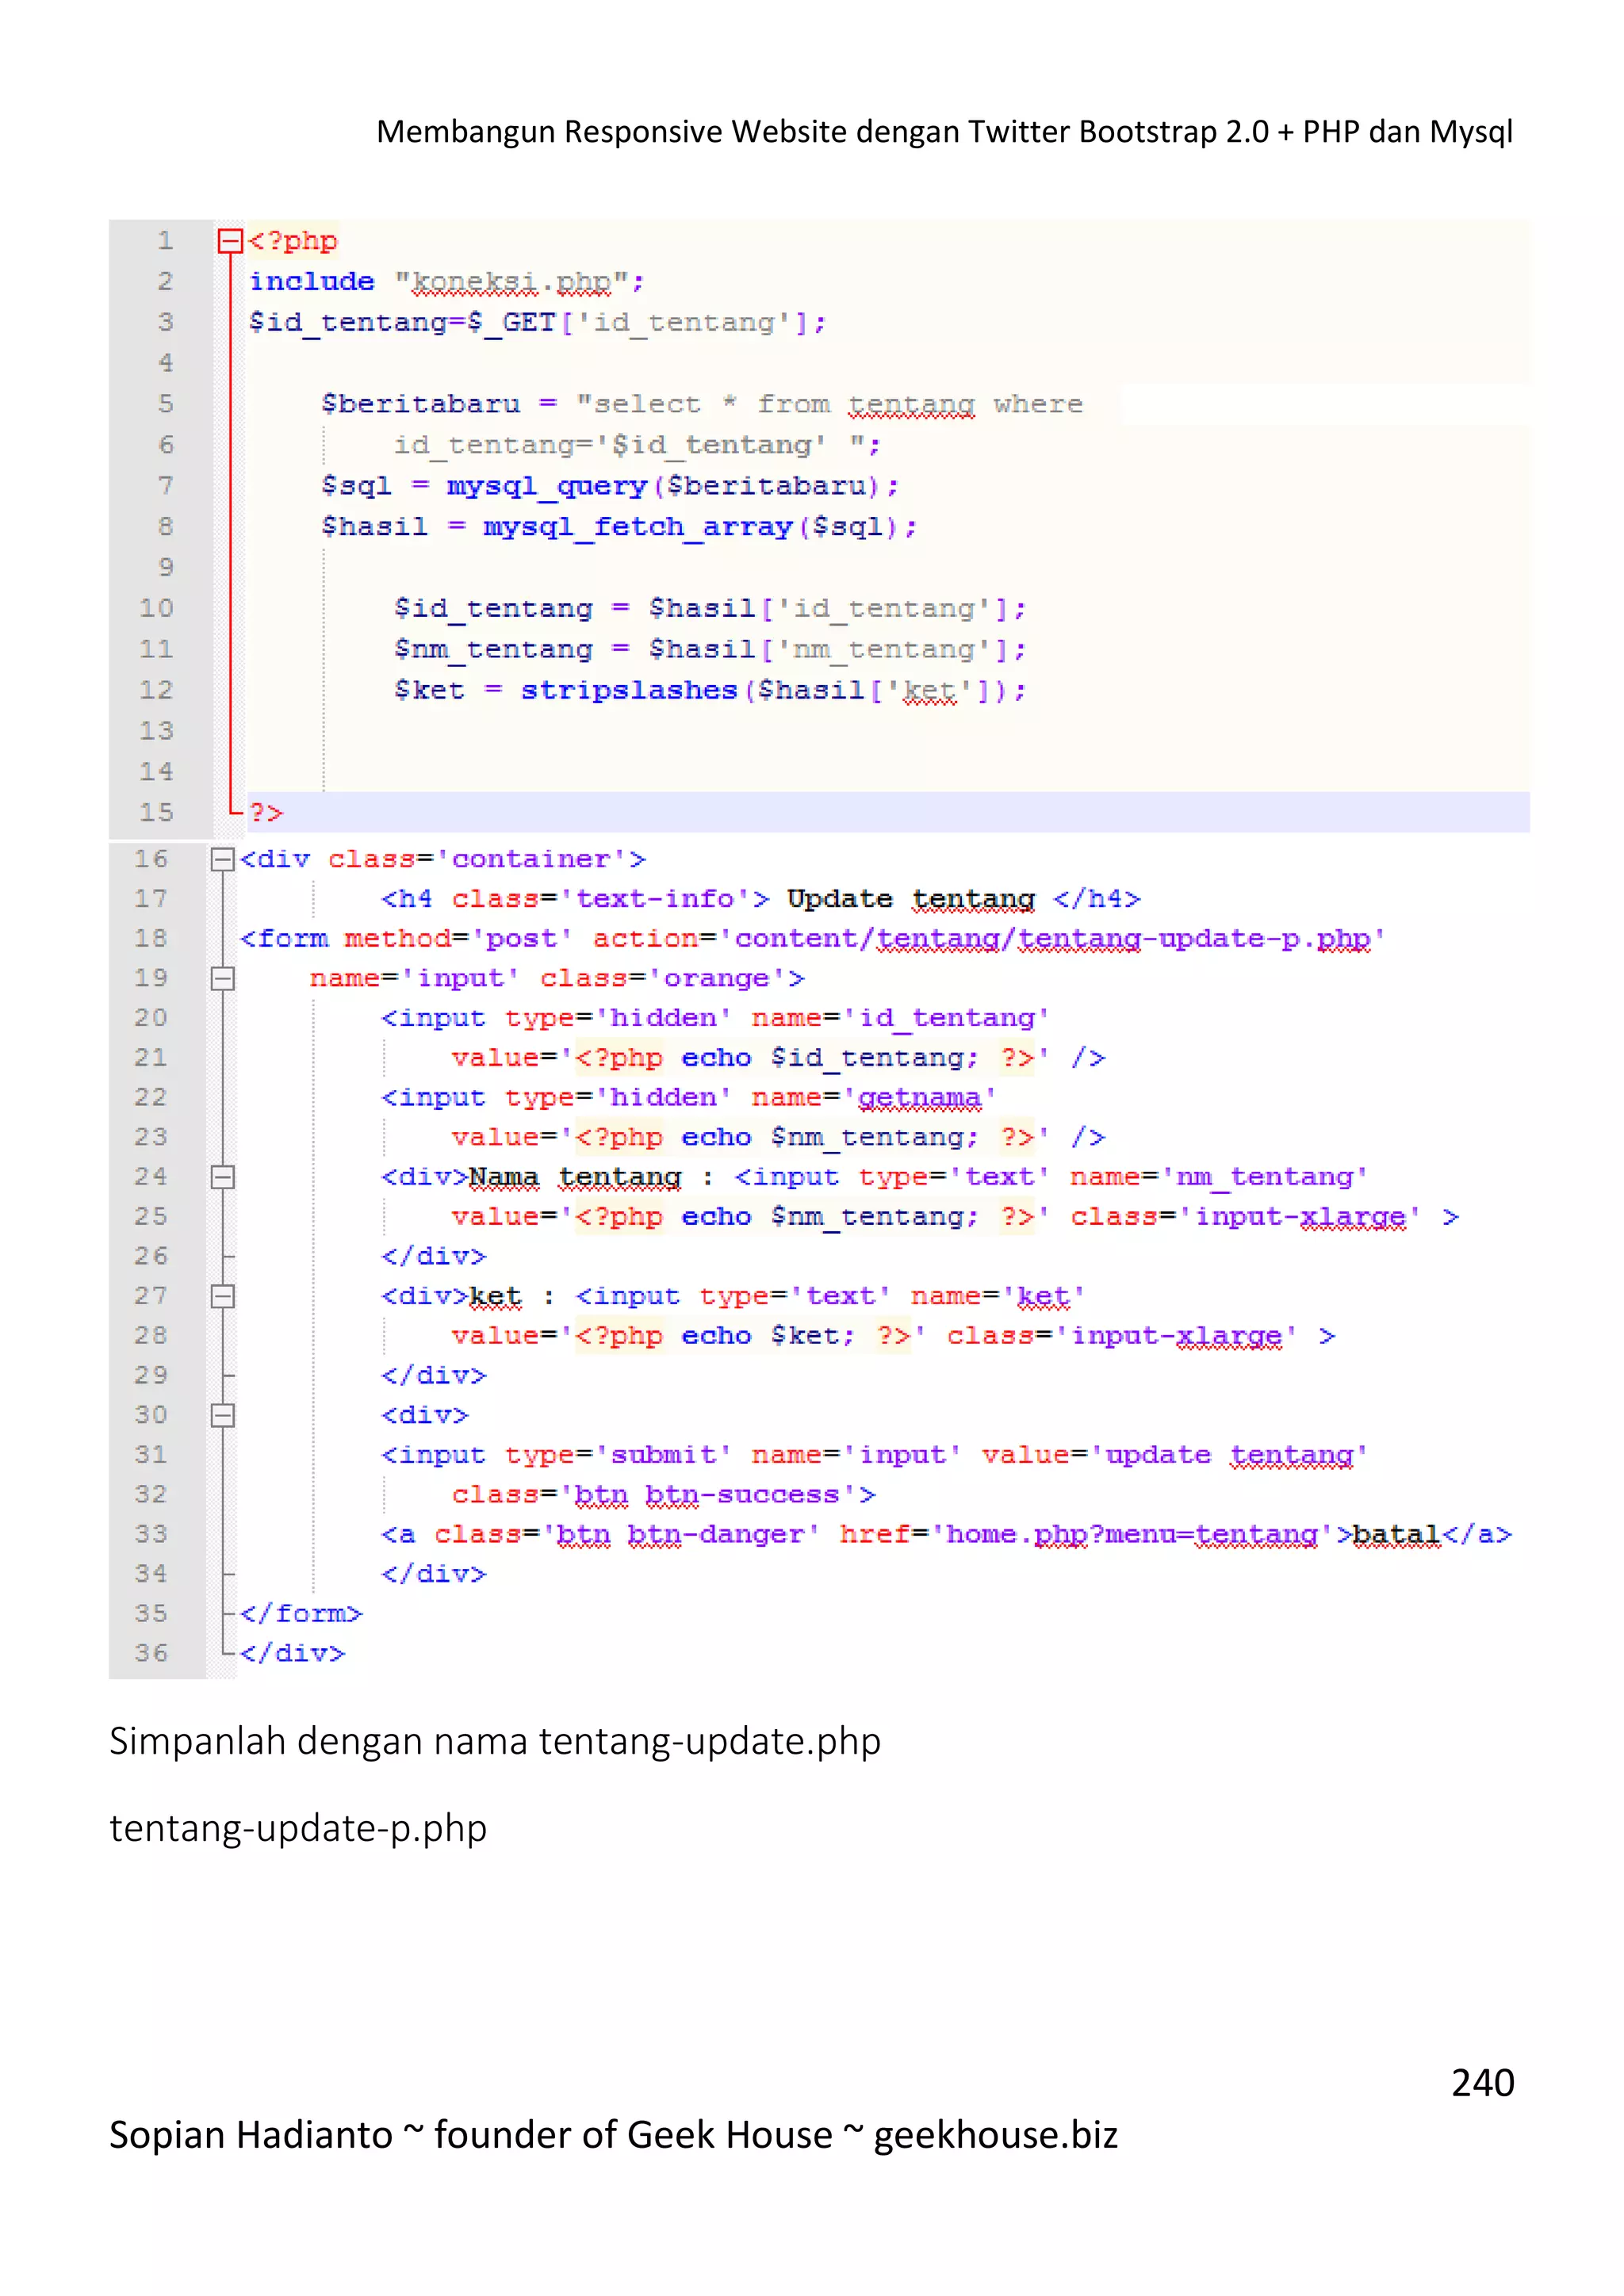Click the footer author line with geekhouse.biz
The height and width of the screenshot is (2296, 1624).
[613, 2134]
